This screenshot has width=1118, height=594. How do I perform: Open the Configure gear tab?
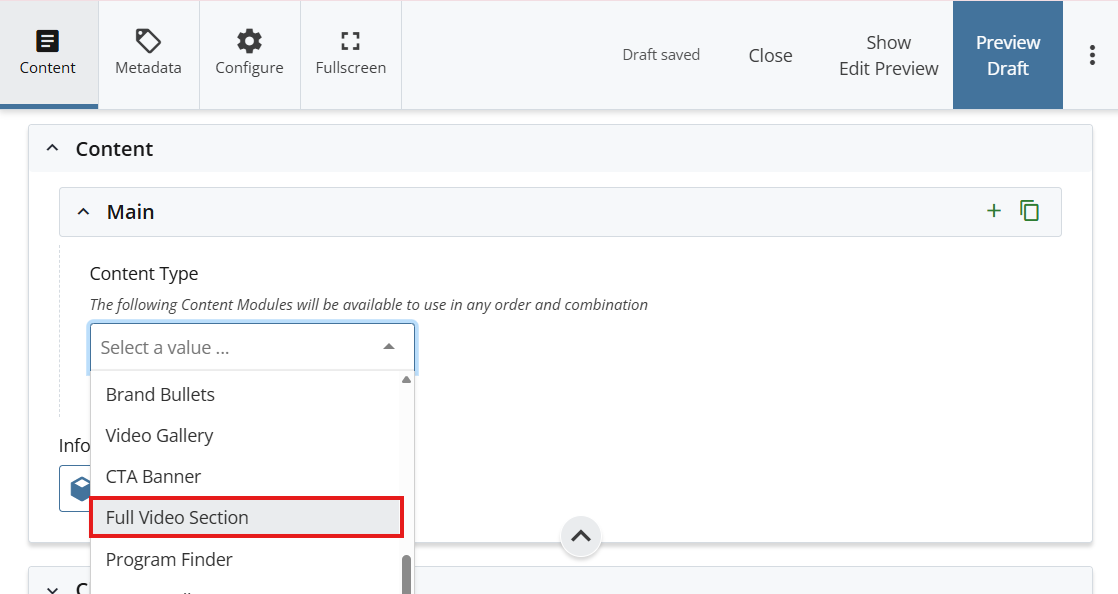point(249,54)
